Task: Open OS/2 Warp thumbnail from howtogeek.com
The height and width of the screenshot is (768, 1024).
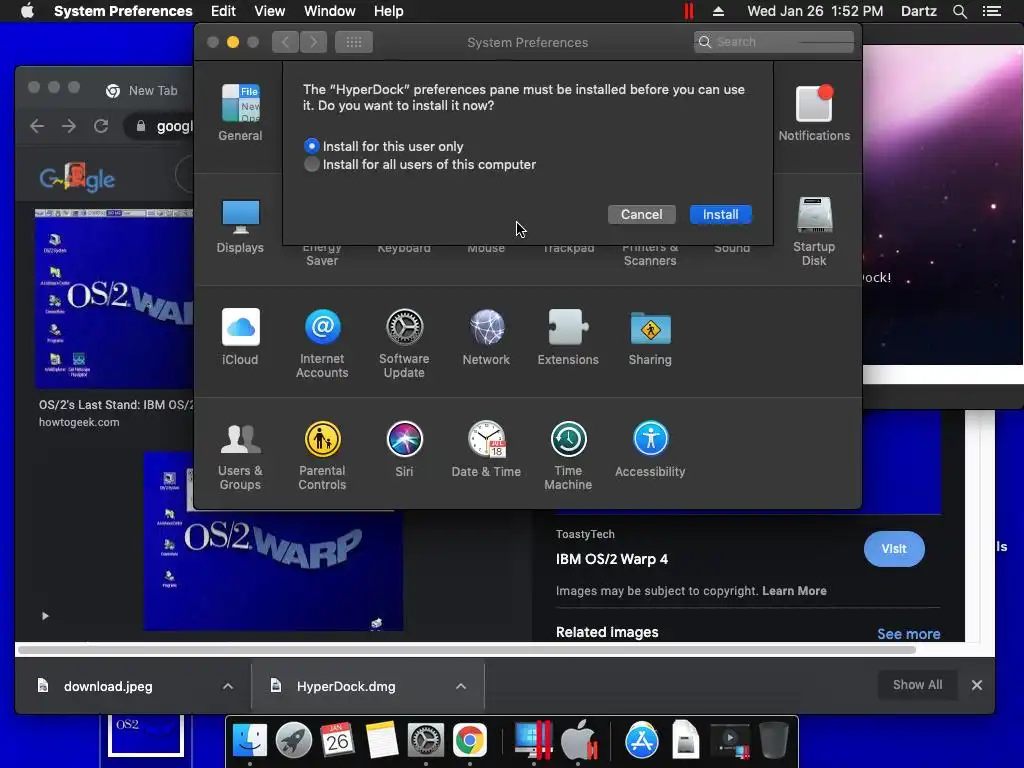Action: [114, 299]
